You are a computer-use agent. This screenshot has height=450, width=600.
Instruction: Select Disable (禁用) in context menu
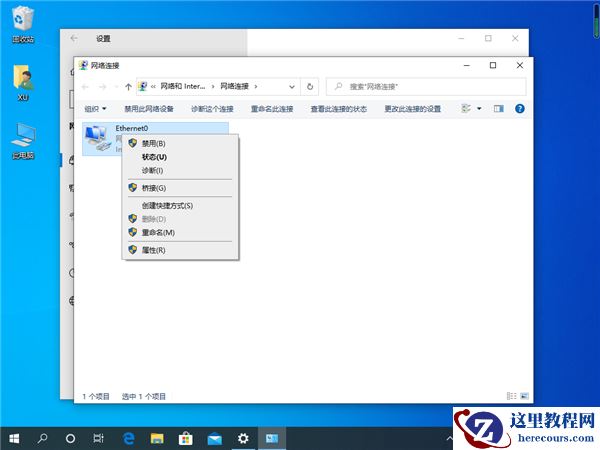180,143
